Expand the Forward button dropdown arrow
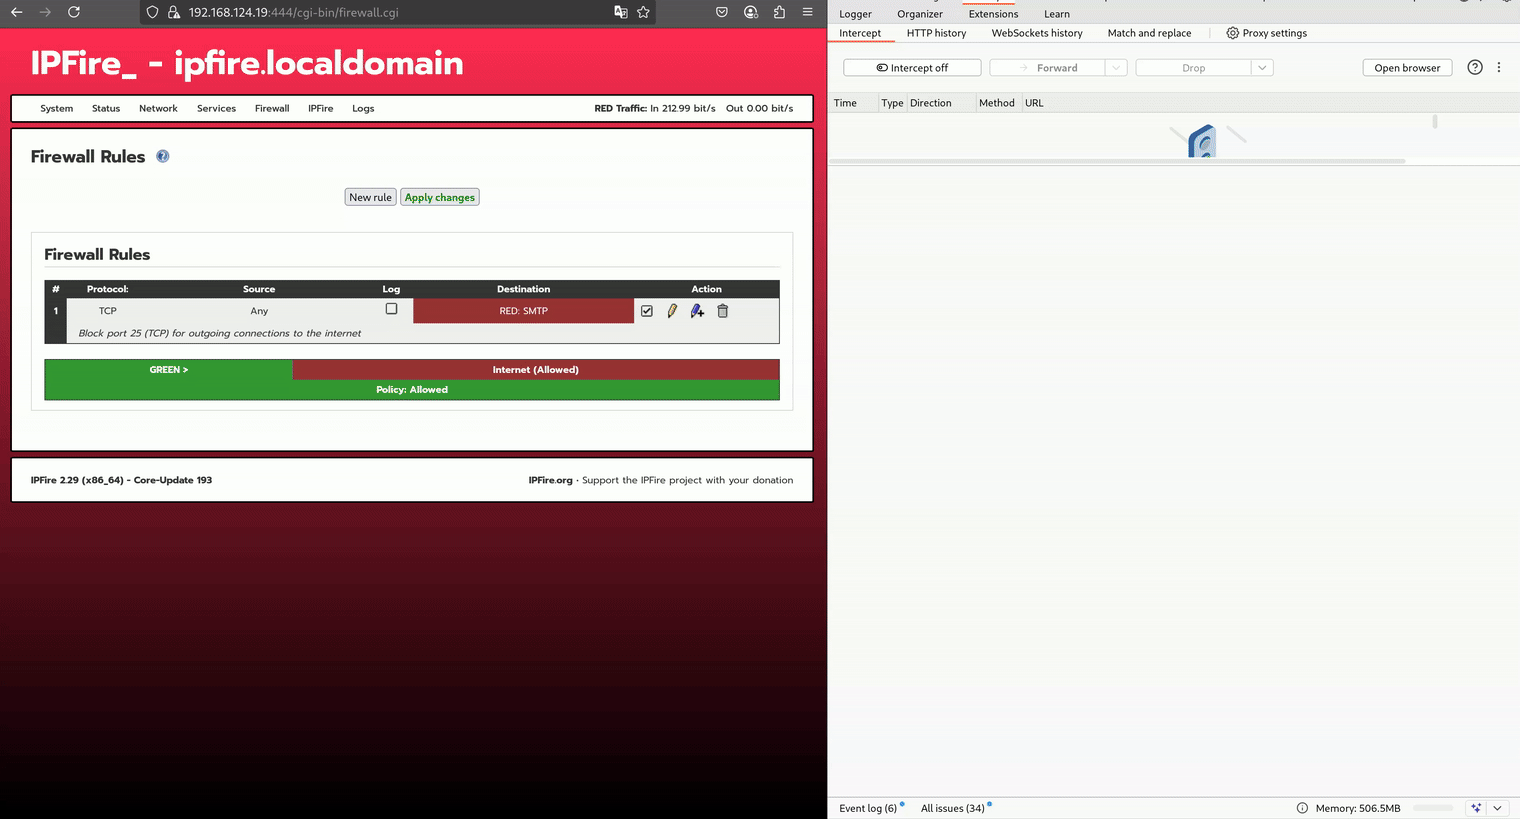The width and height of the screenshot is (1520, 819). click(x=1116, y=68)
